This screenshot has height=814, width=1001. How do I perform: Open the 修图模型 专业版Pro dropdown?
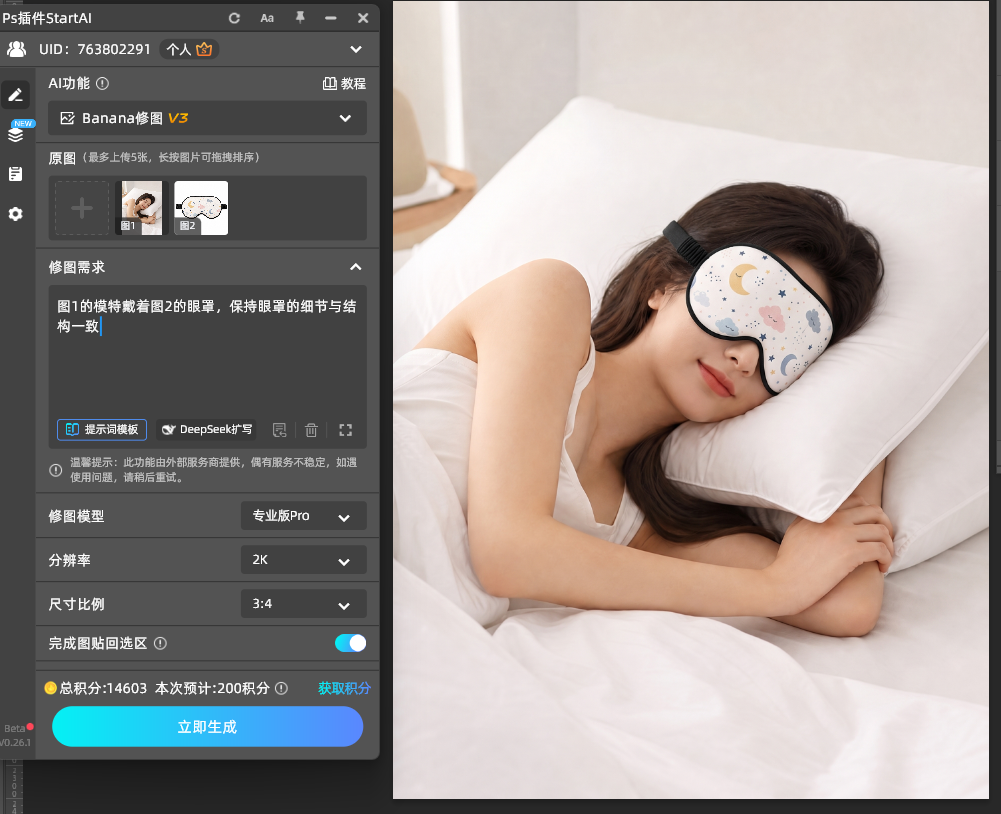click(x=304, y=516)
